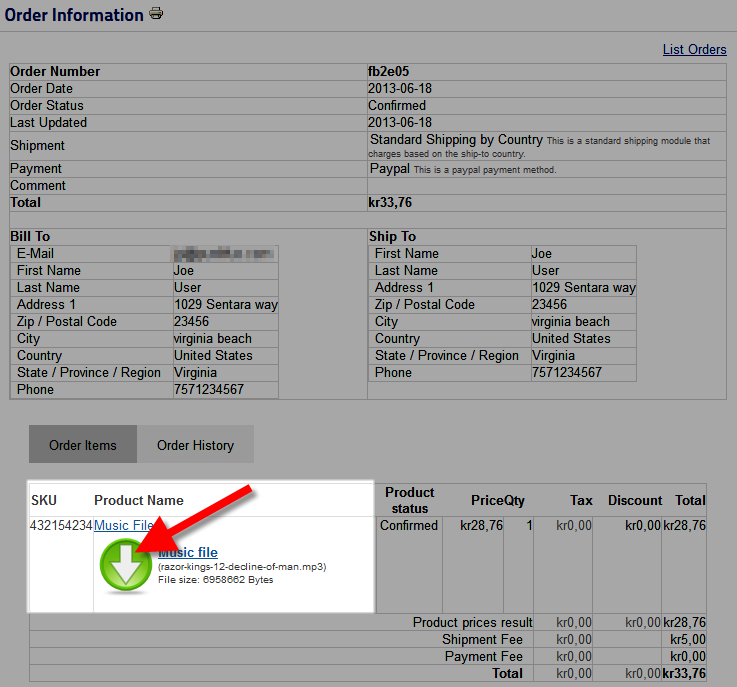This screenshot has height=687, width=737.
Task: Click the Shipment Fee total kr5,00
Action: pyautogui.click(x=687, y=639)
